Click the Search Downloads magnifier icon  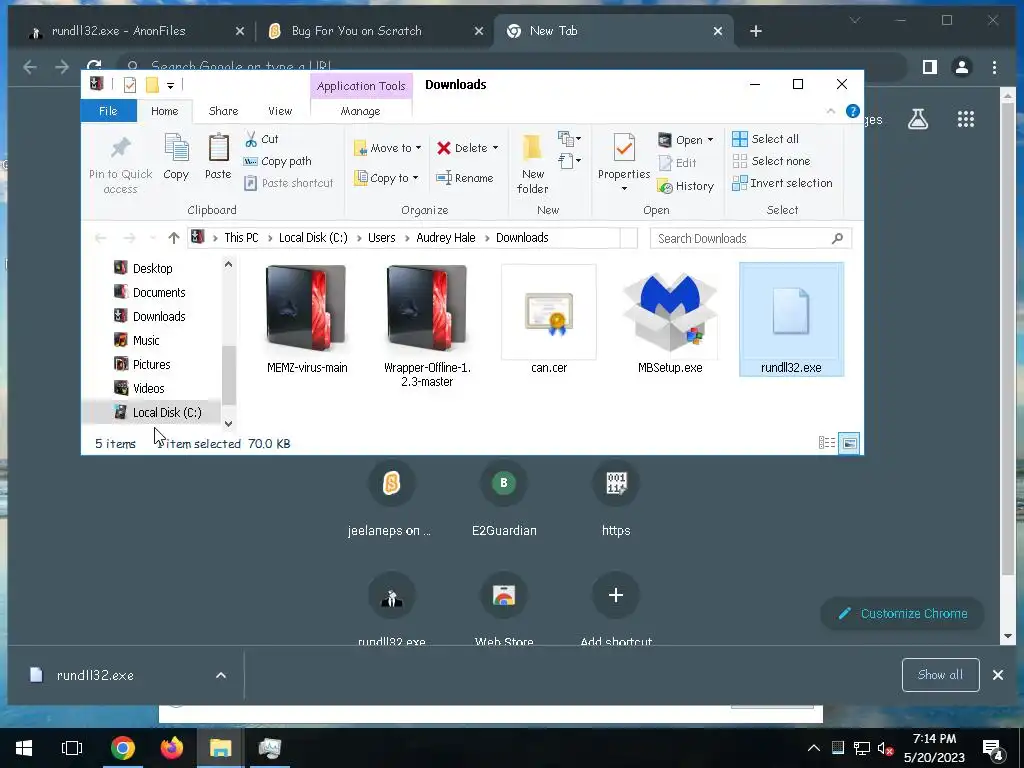[837, 238]
